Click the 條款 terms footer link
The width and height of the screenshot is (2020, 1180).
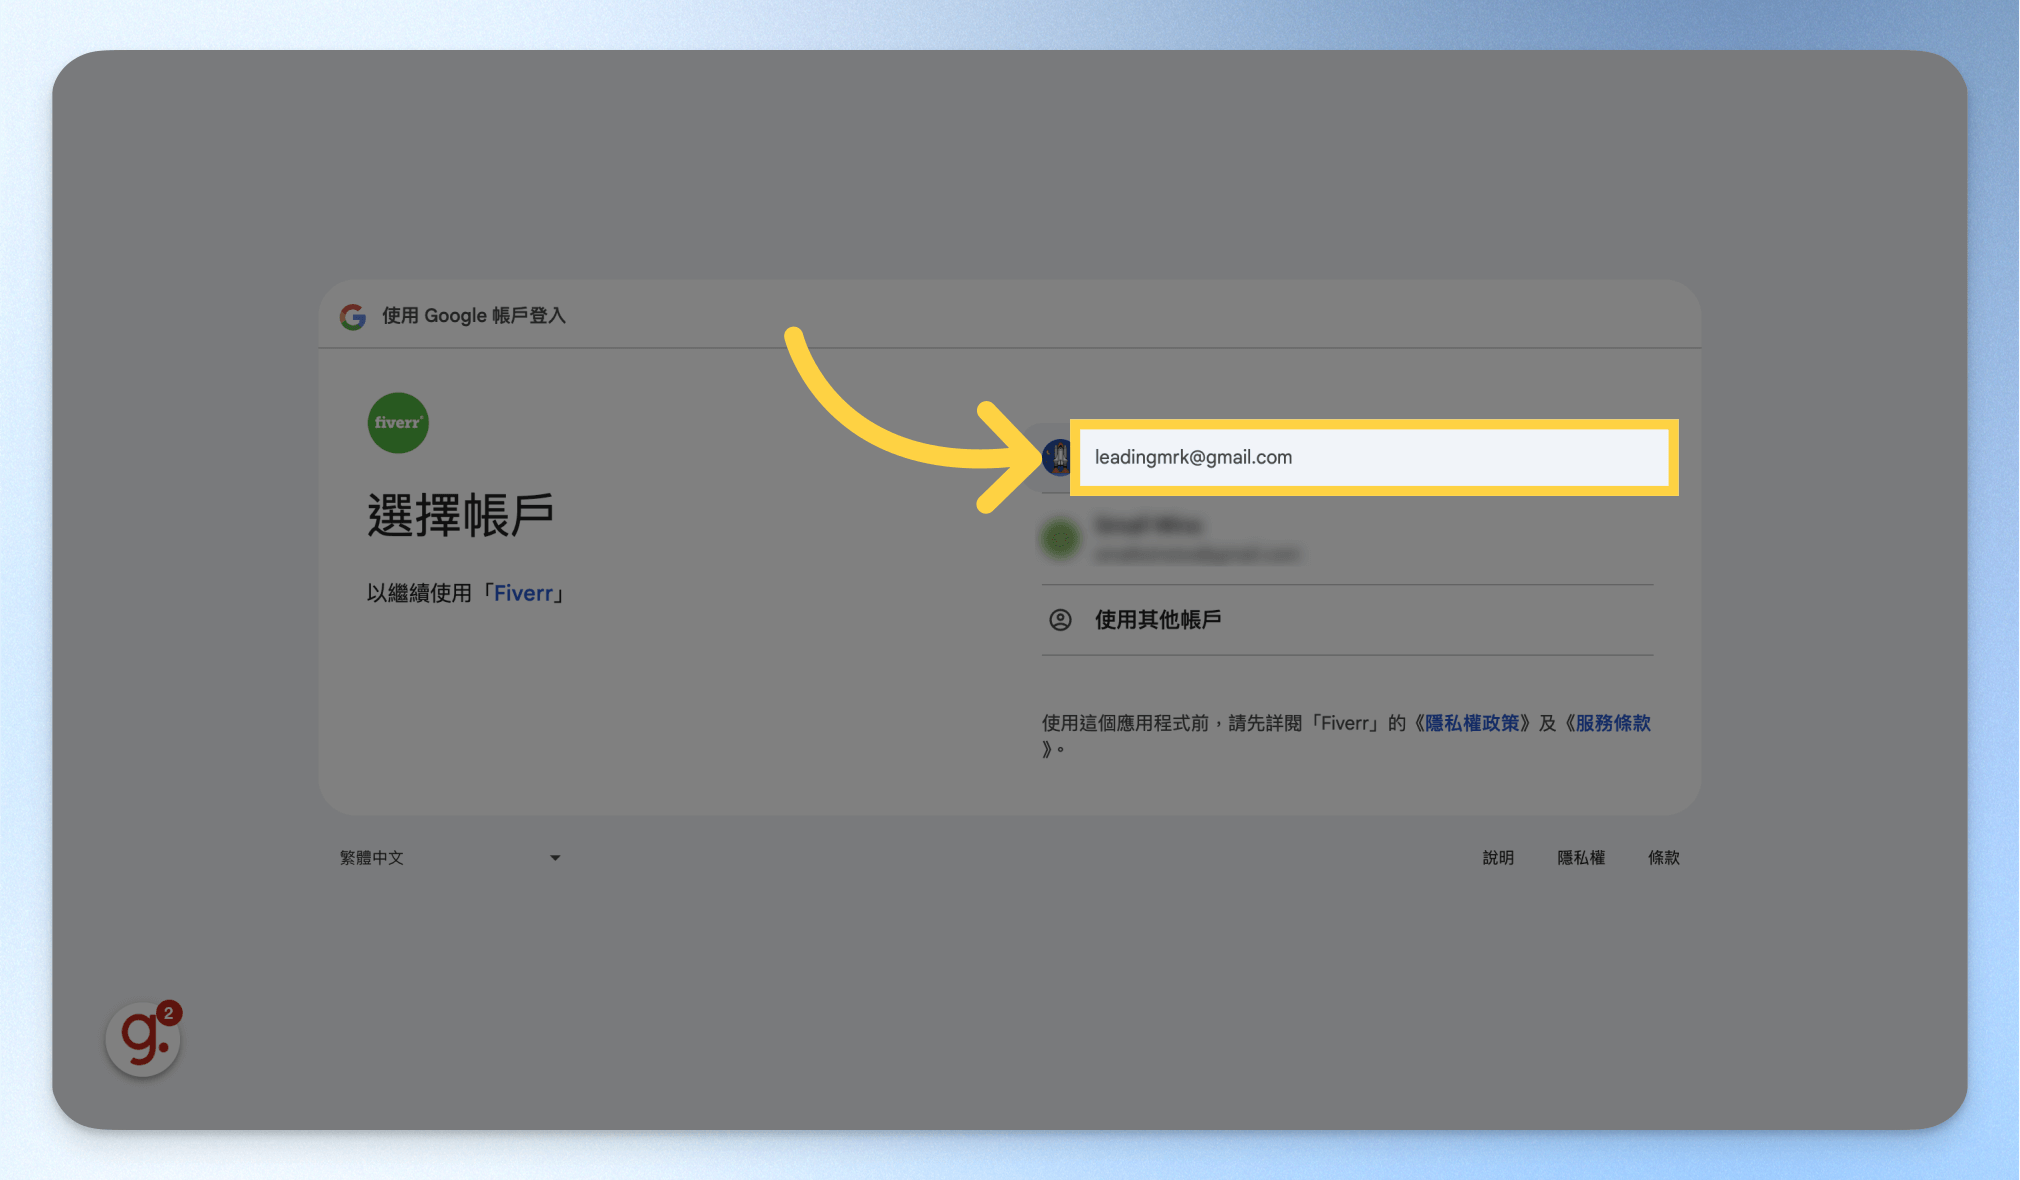[1664, 858]
